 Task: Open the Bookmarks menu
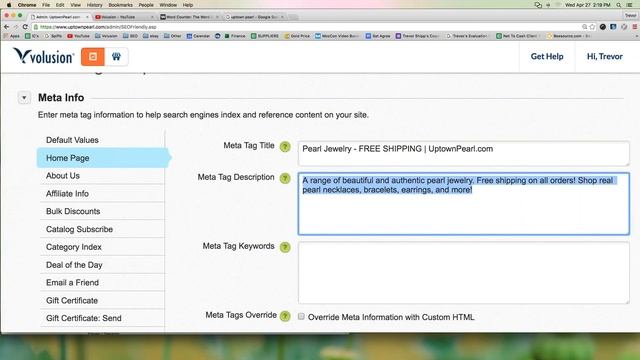(120, 5)
